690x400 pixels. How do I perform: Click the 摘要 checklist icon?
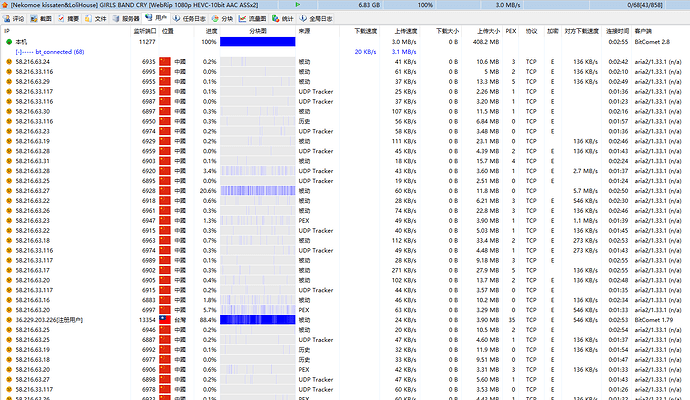61,18
